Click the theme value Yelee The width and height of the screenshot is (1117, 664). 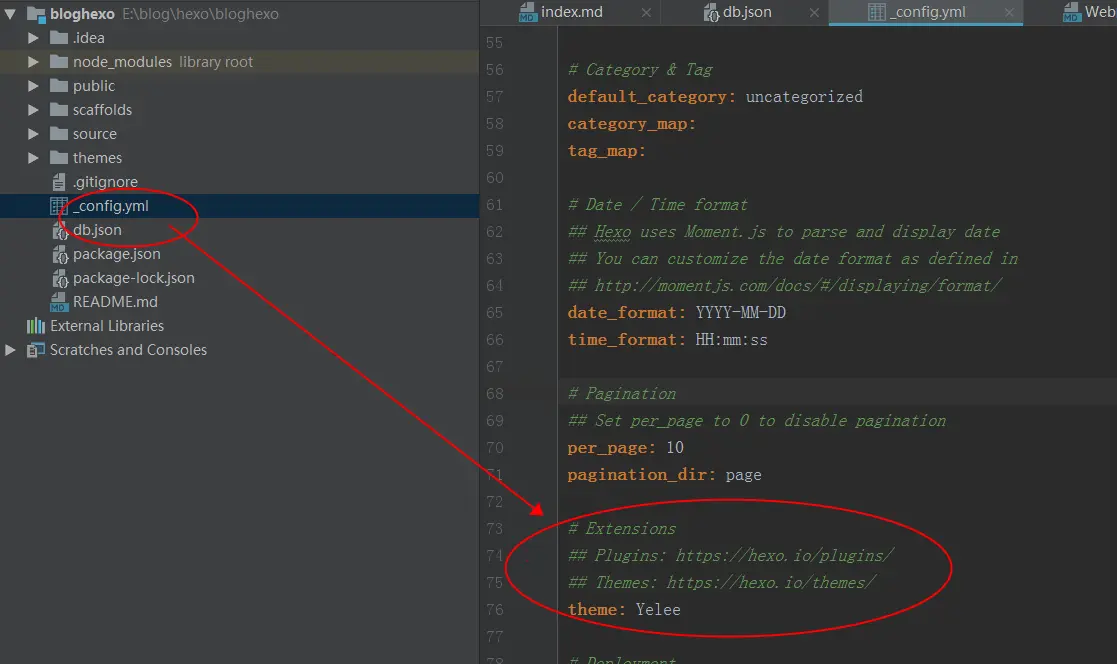pyautogui.click(x=658, y=610)
